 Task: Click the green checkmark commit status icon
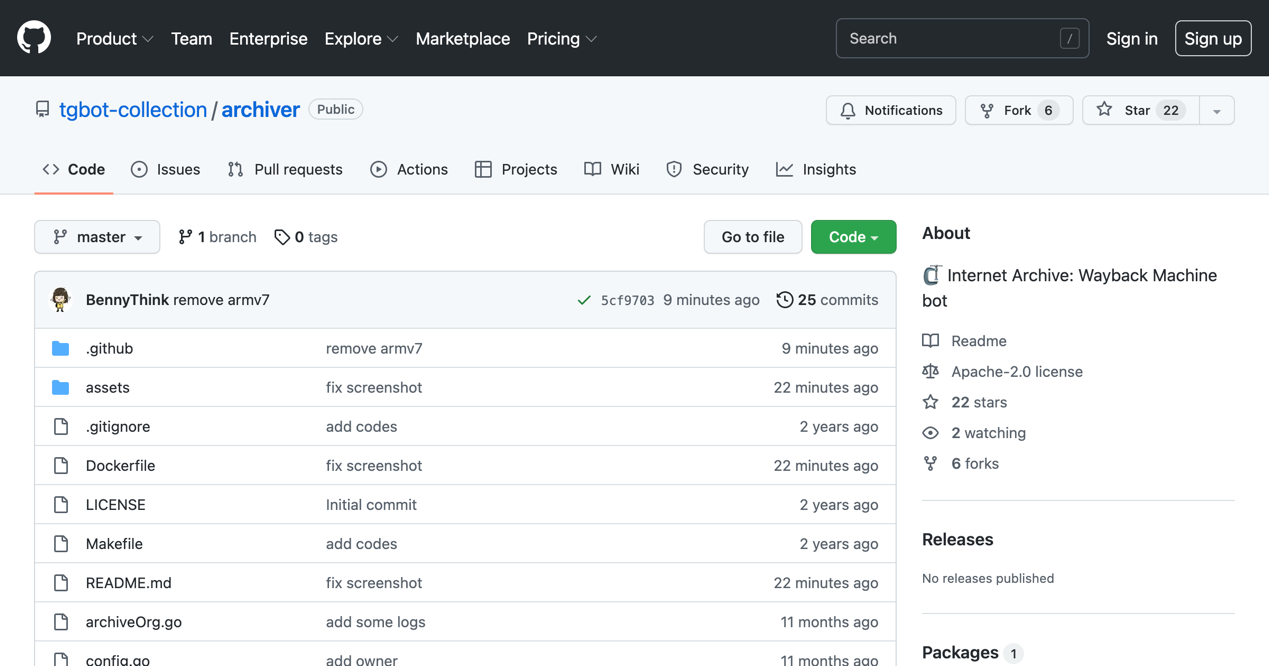[584, 300]
